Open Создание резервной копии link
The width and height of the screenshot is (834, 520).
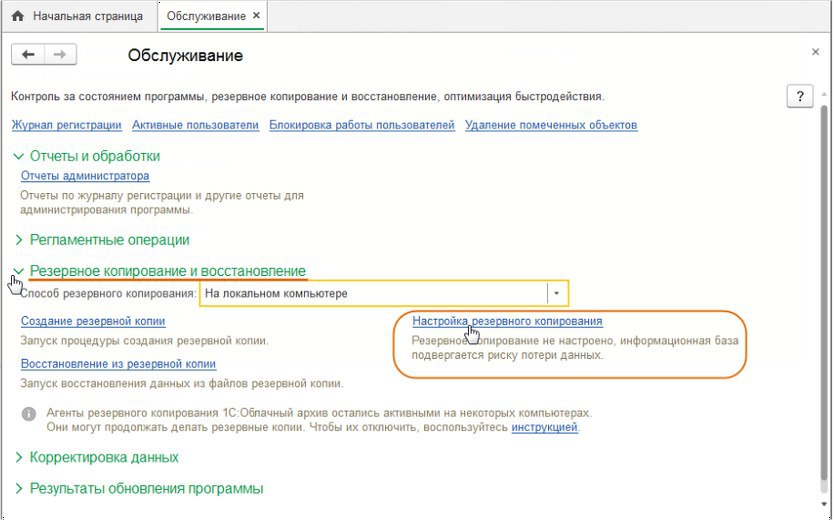pos(93,321)
